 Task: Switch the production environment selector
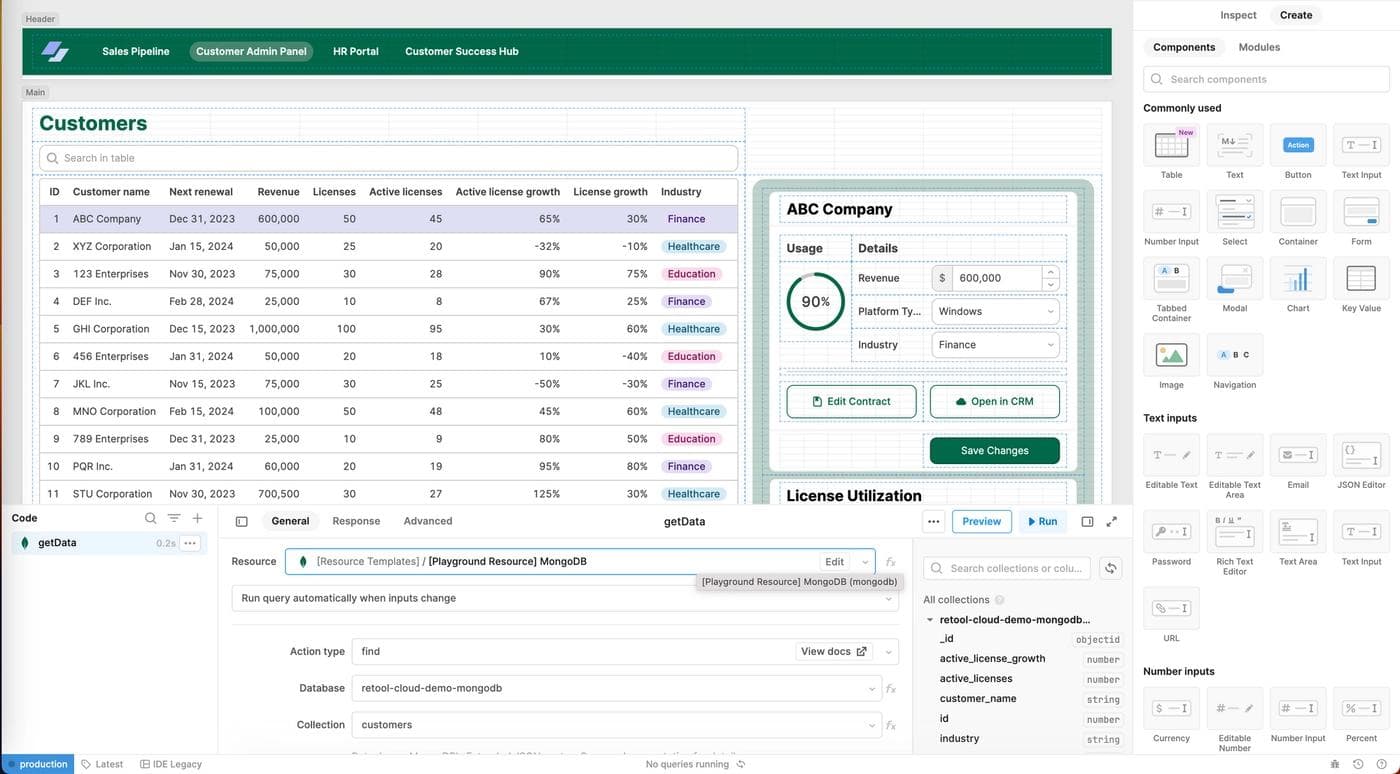(x=37, y=763)
